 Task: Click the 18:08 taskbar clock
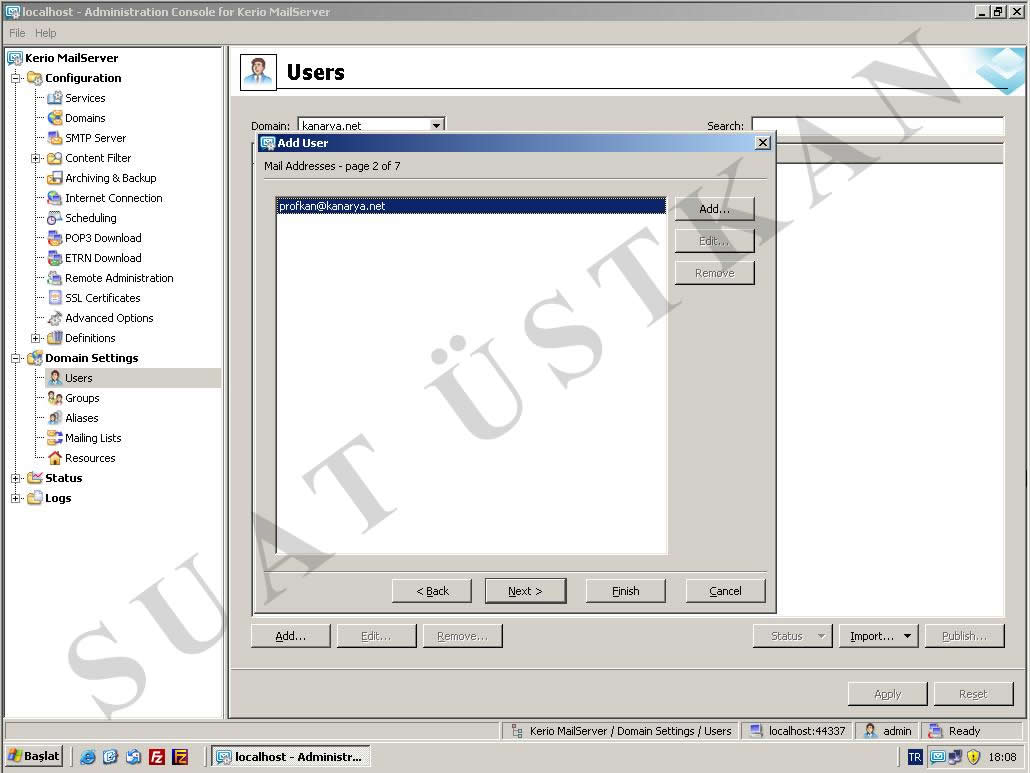1002,757
